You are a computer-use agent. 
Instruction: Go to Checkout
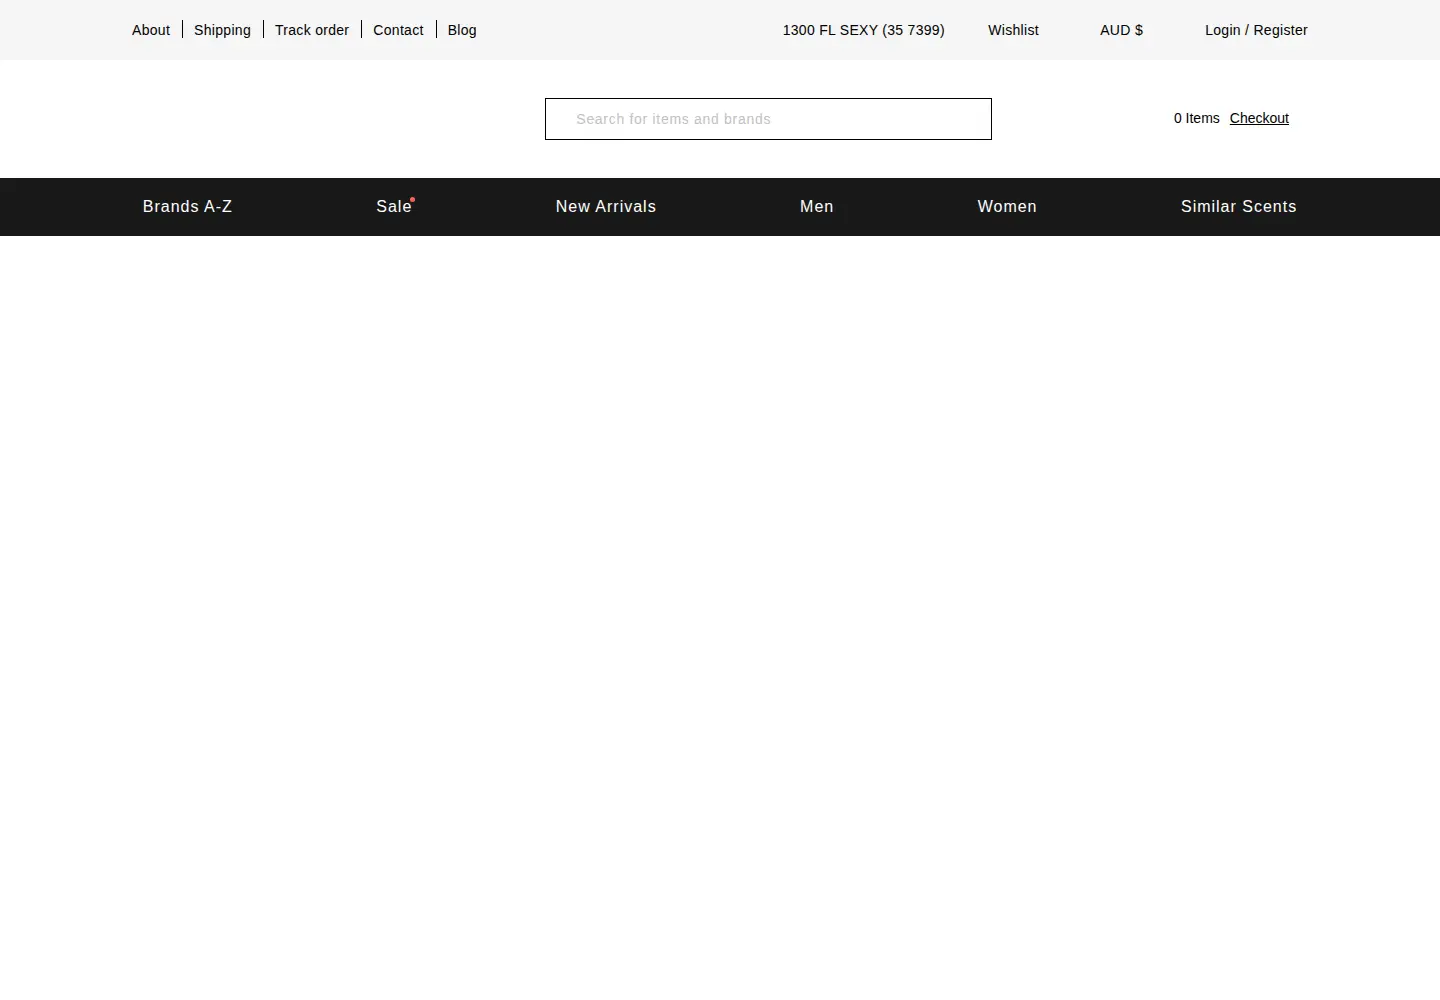1259,118
